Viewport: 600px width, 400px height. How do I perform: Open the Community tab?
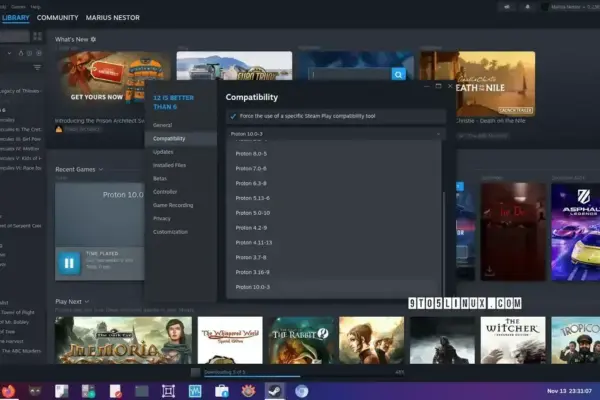pyautogui.click(x=57, y=18)
